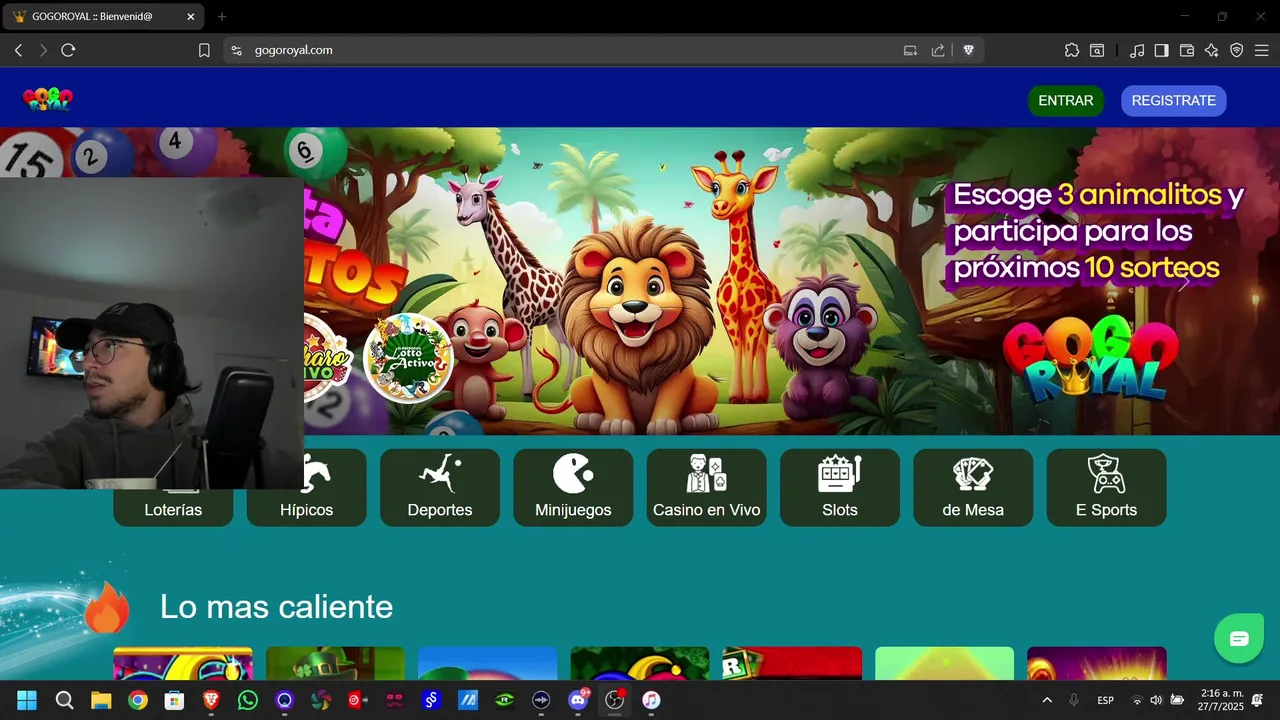This screenshot has width=1280, height=720.
Task: Show hidden system tray icons chevron
Action: (1047, 700)
